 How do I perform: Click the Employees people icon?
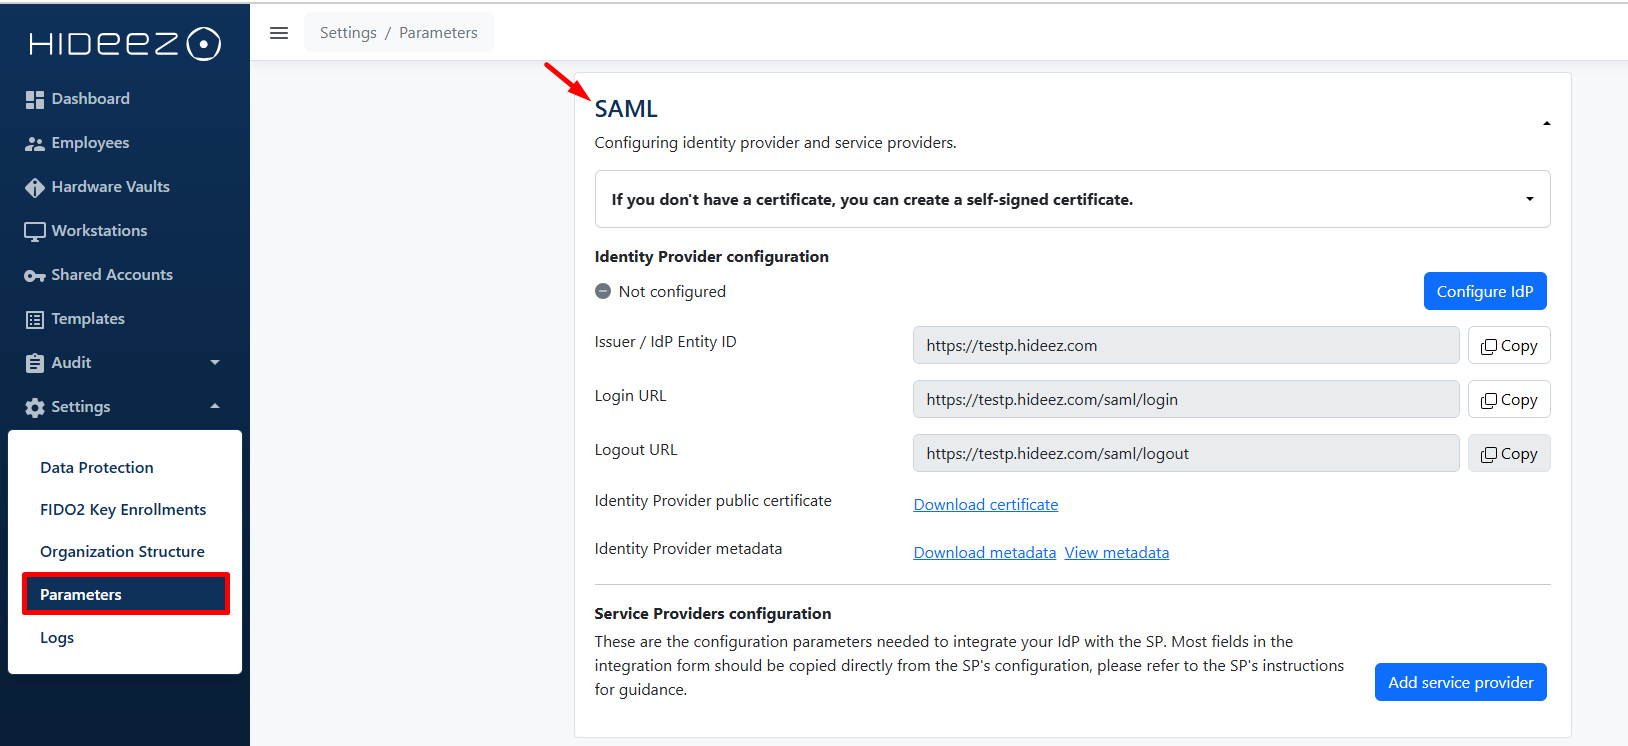click(x=35, y=143)
